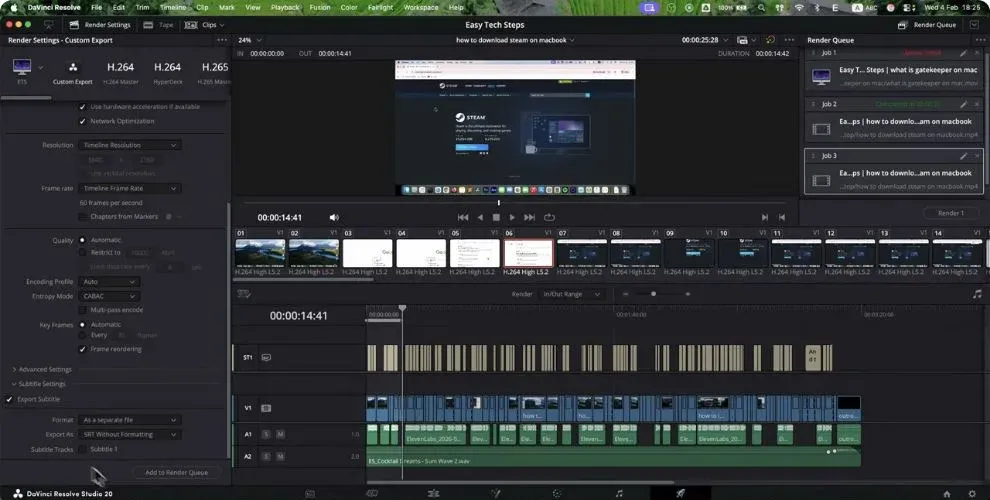Stop playback in the viewer
Image resolution: width=990 pixels, height=500 pixels.
pos(496,217)
